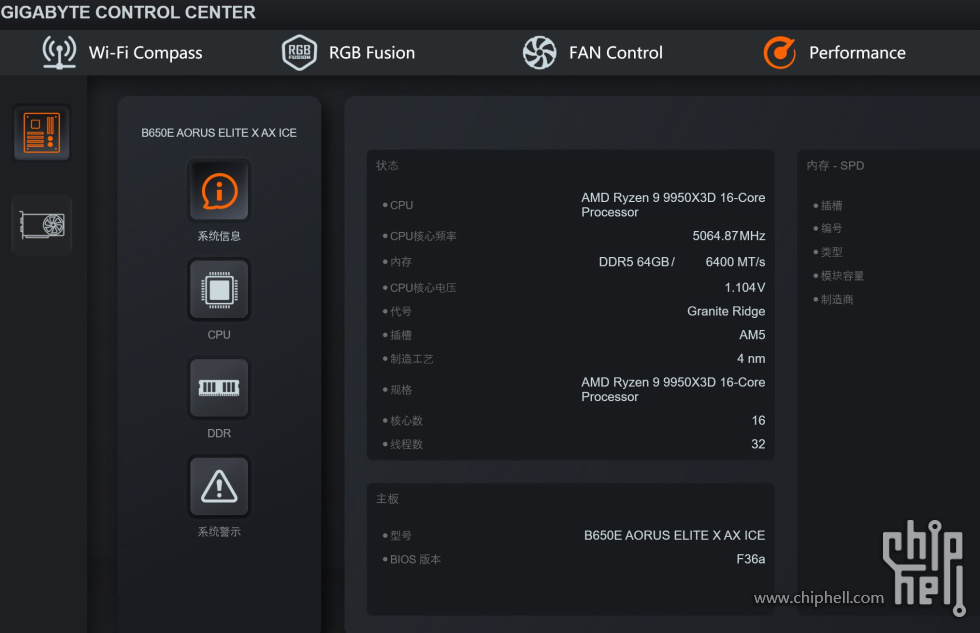Viewport: 980px width, 633px height.
Task: Click the DDR5 64GB memory value
Action: pyautogui.click(x=636, y=262)
